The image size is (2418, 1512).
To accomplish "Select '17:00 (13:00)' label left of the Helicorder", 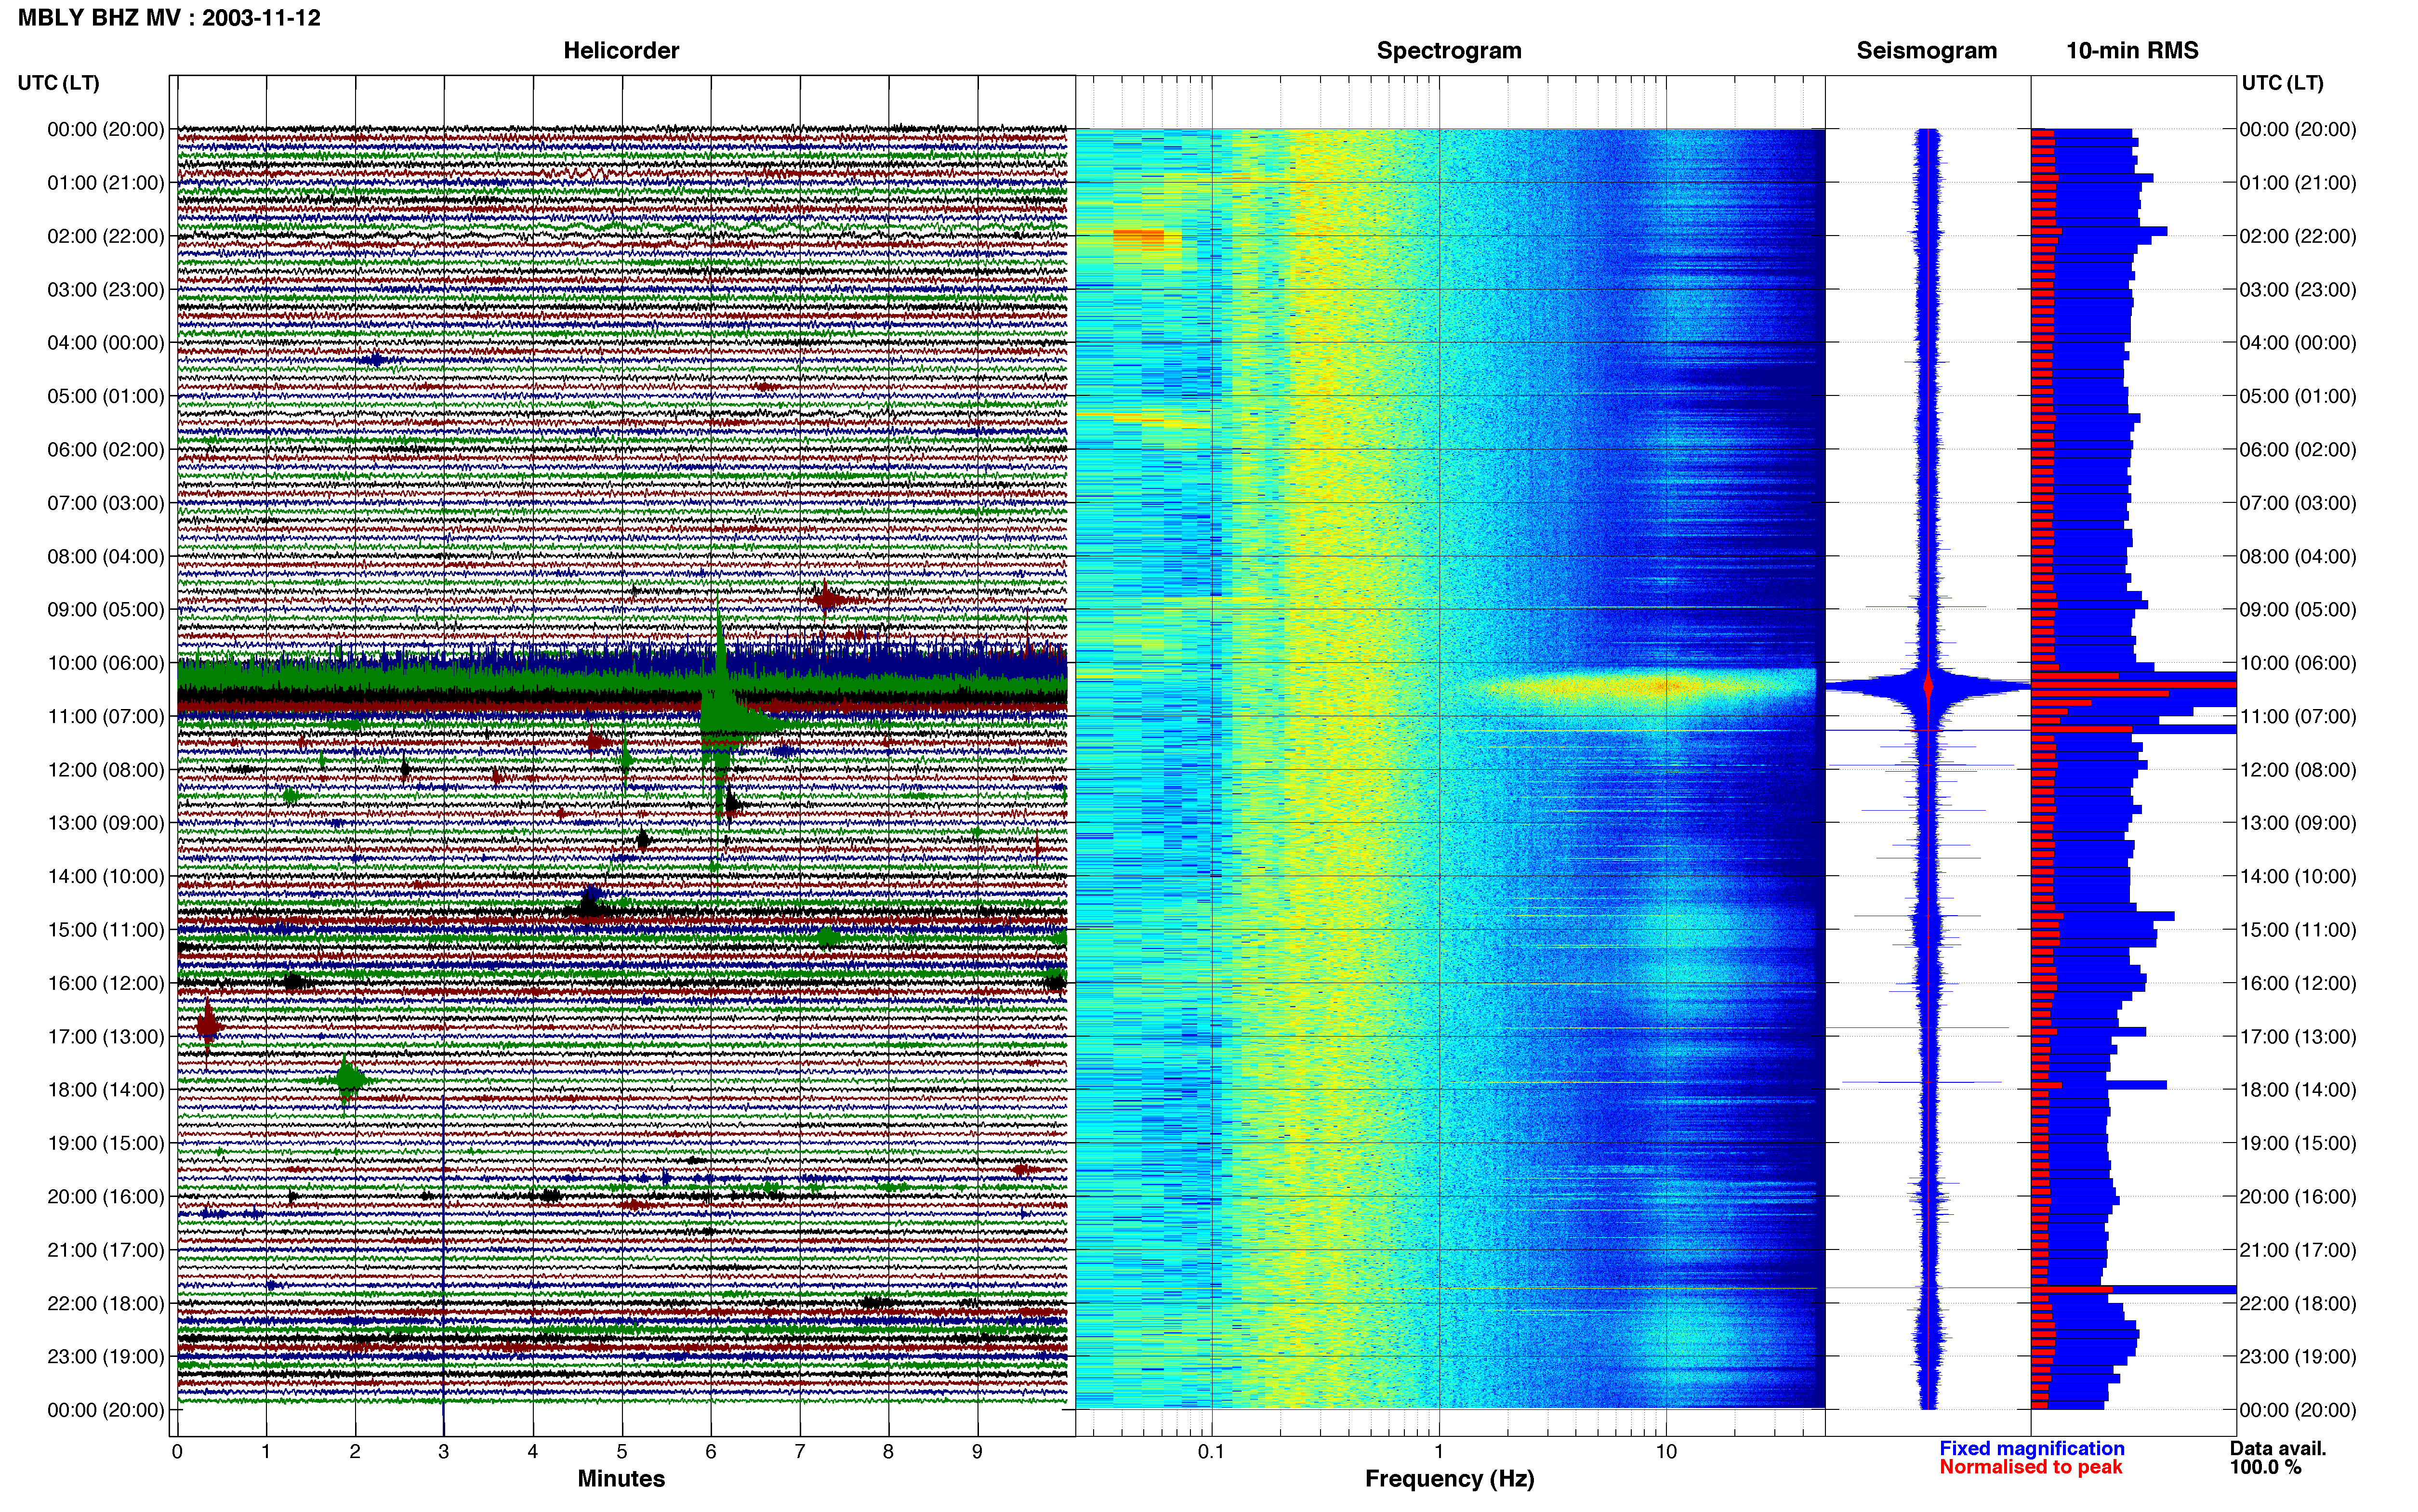I will (x=105, y=1037).
